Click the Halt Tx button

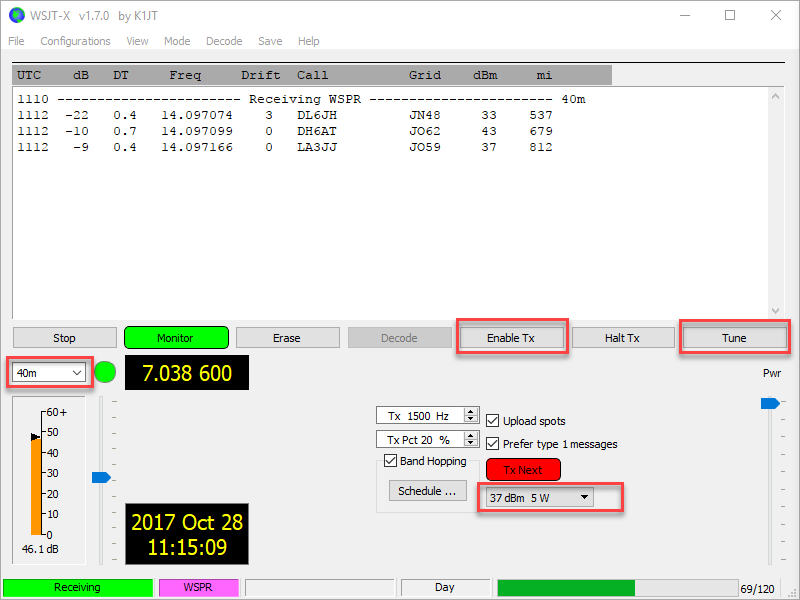pos(623,338)
